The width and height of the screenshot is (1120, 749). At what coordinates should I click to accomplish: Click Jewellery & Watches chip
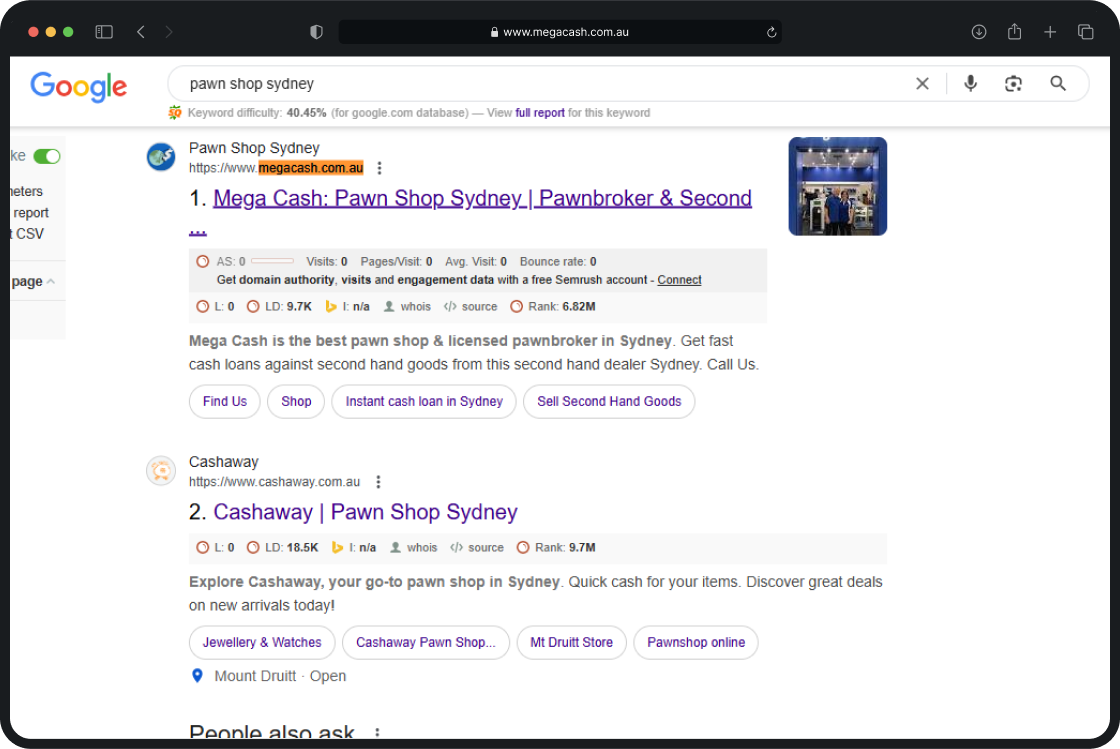(262, 643)
